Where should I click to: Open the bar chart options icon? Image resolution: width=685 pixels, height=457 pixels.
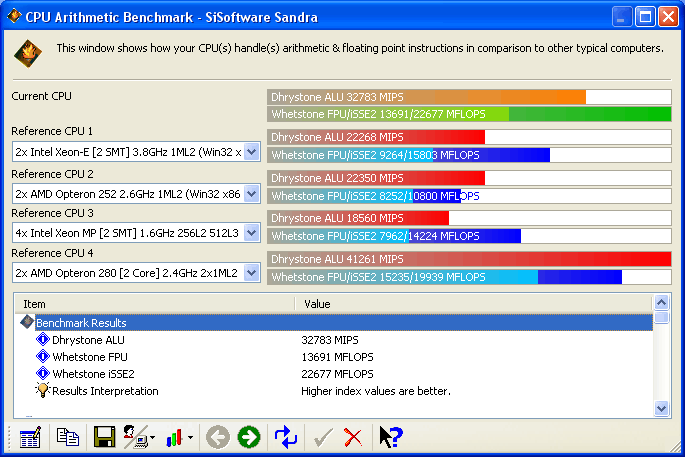(x=174, y=437)
